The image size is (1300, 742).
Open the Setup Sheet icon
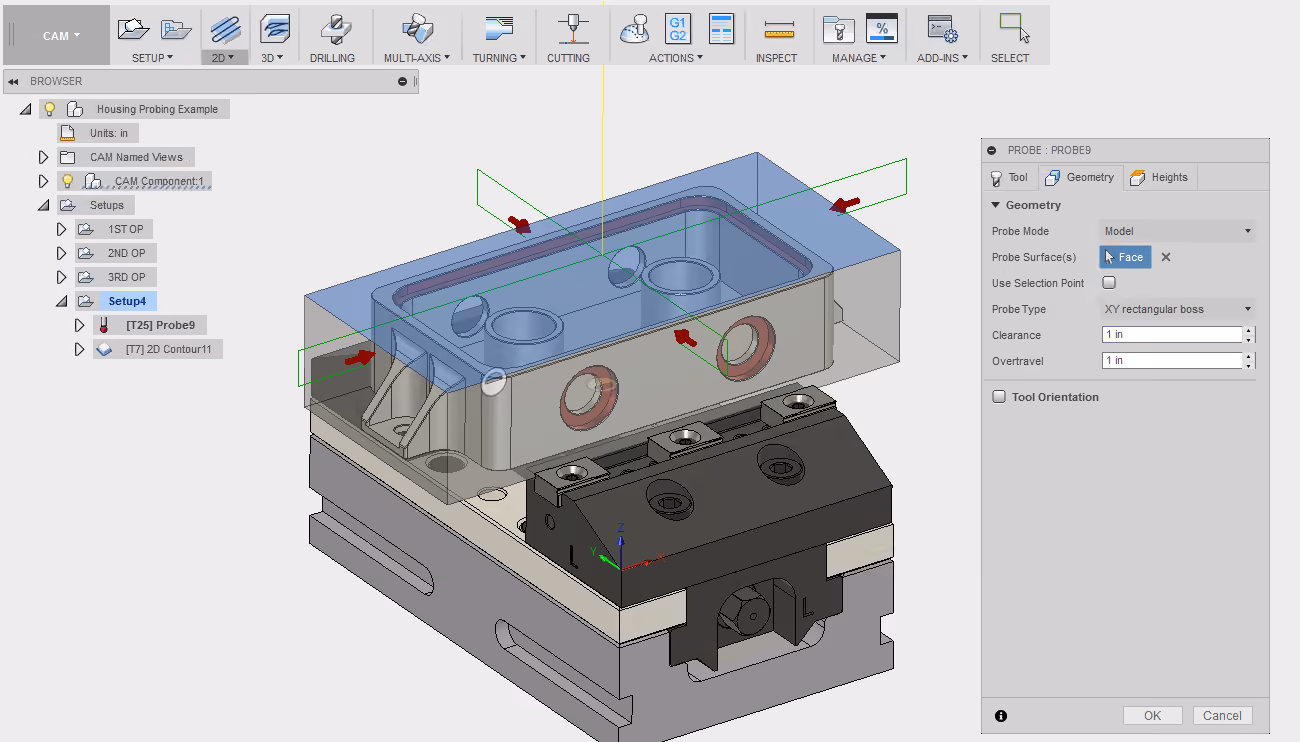tap(721, 29)
